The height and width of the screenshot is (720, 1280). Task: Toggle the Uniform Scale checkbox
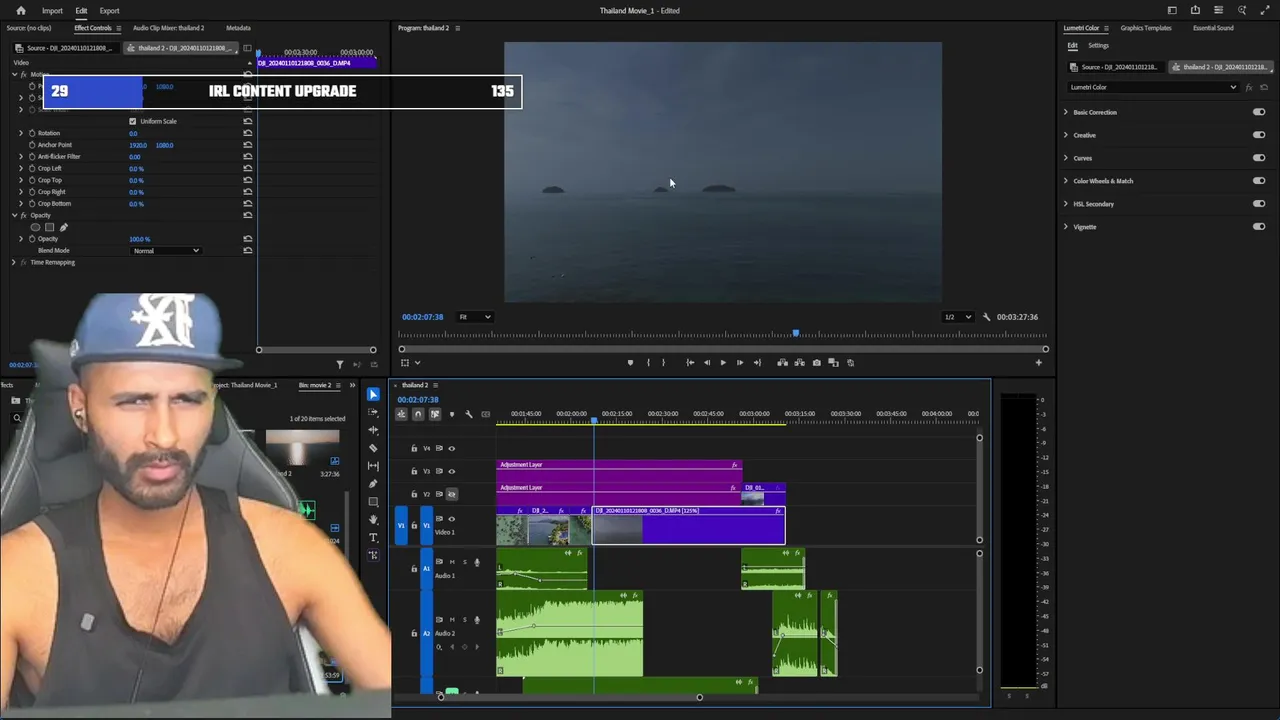point(132,121)
